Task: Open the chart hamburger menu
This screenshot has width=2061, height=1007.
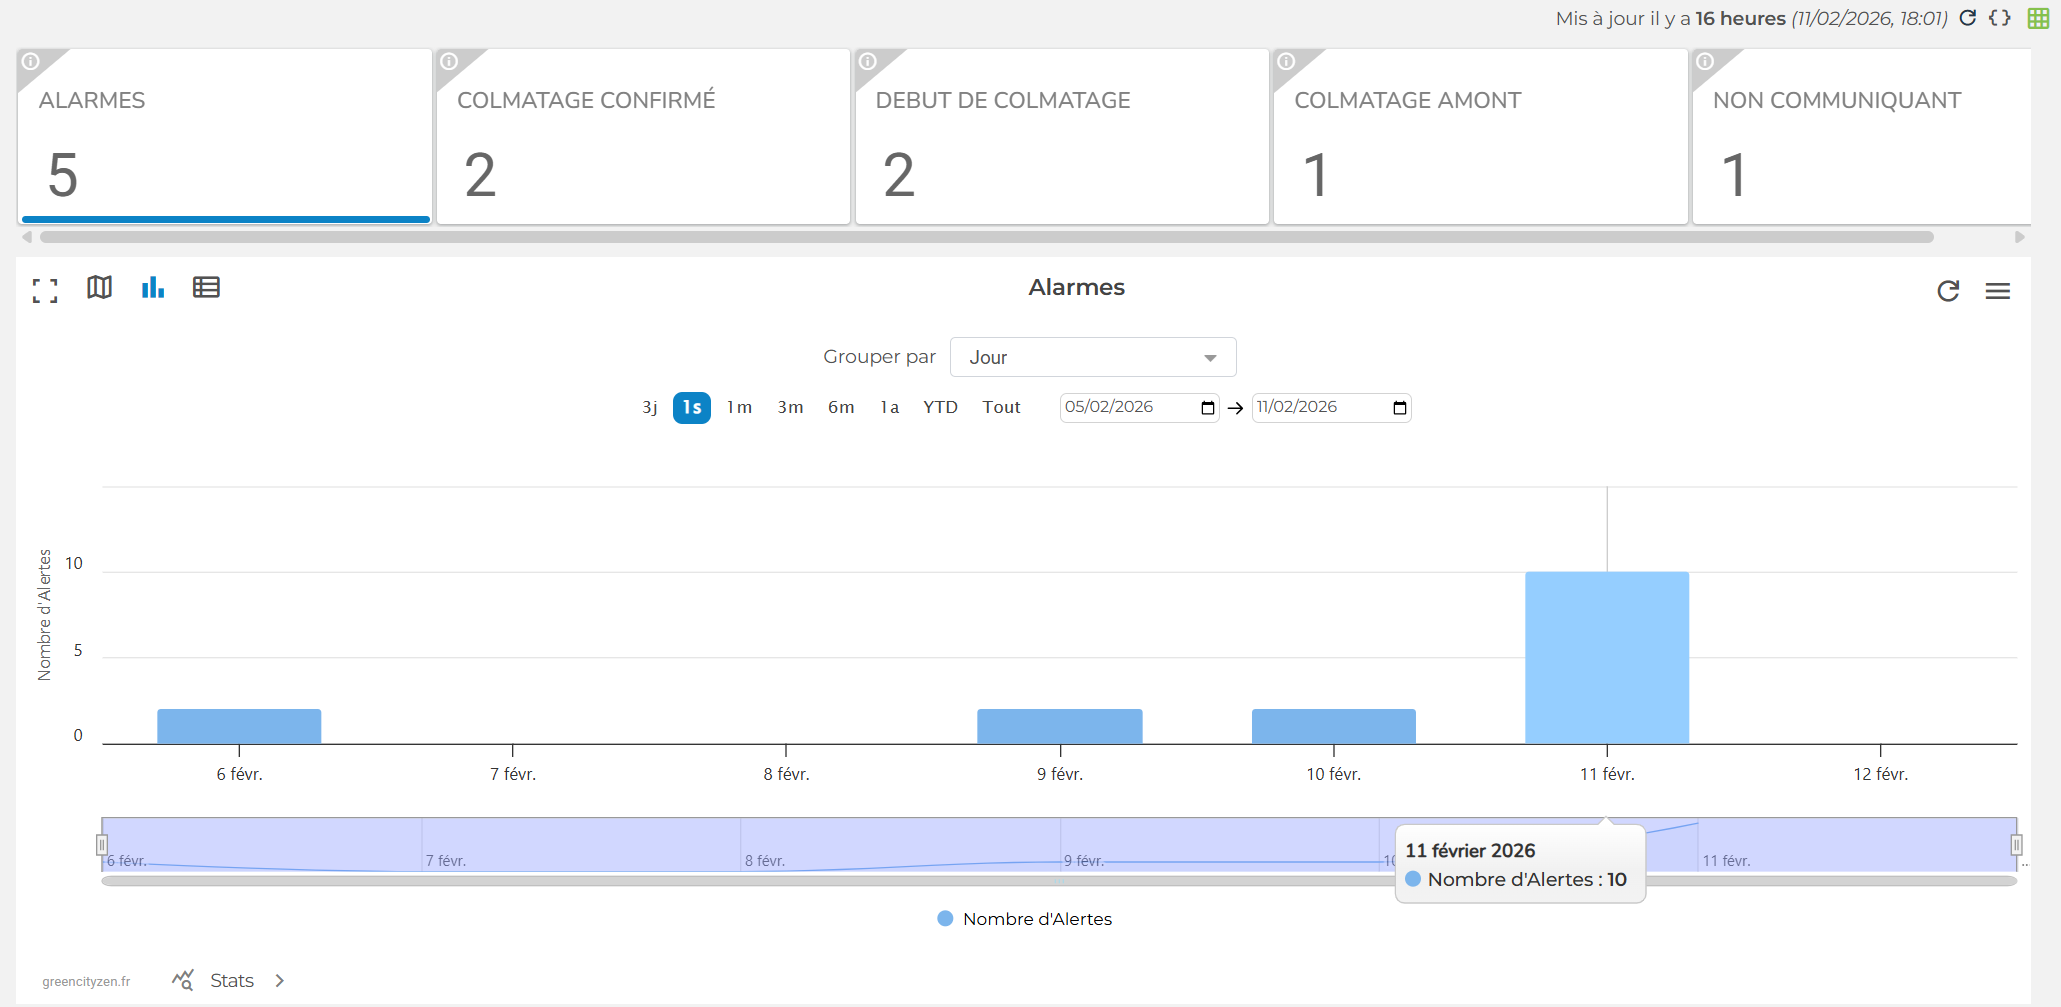Action: coord(1997,291)
